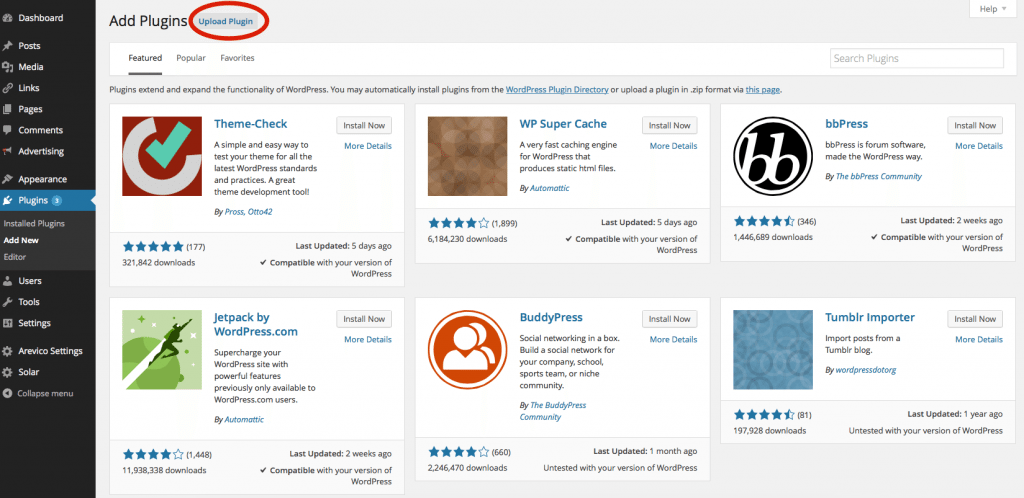
Task: Open The bbPress Community author link
Action: click(879, 176)
